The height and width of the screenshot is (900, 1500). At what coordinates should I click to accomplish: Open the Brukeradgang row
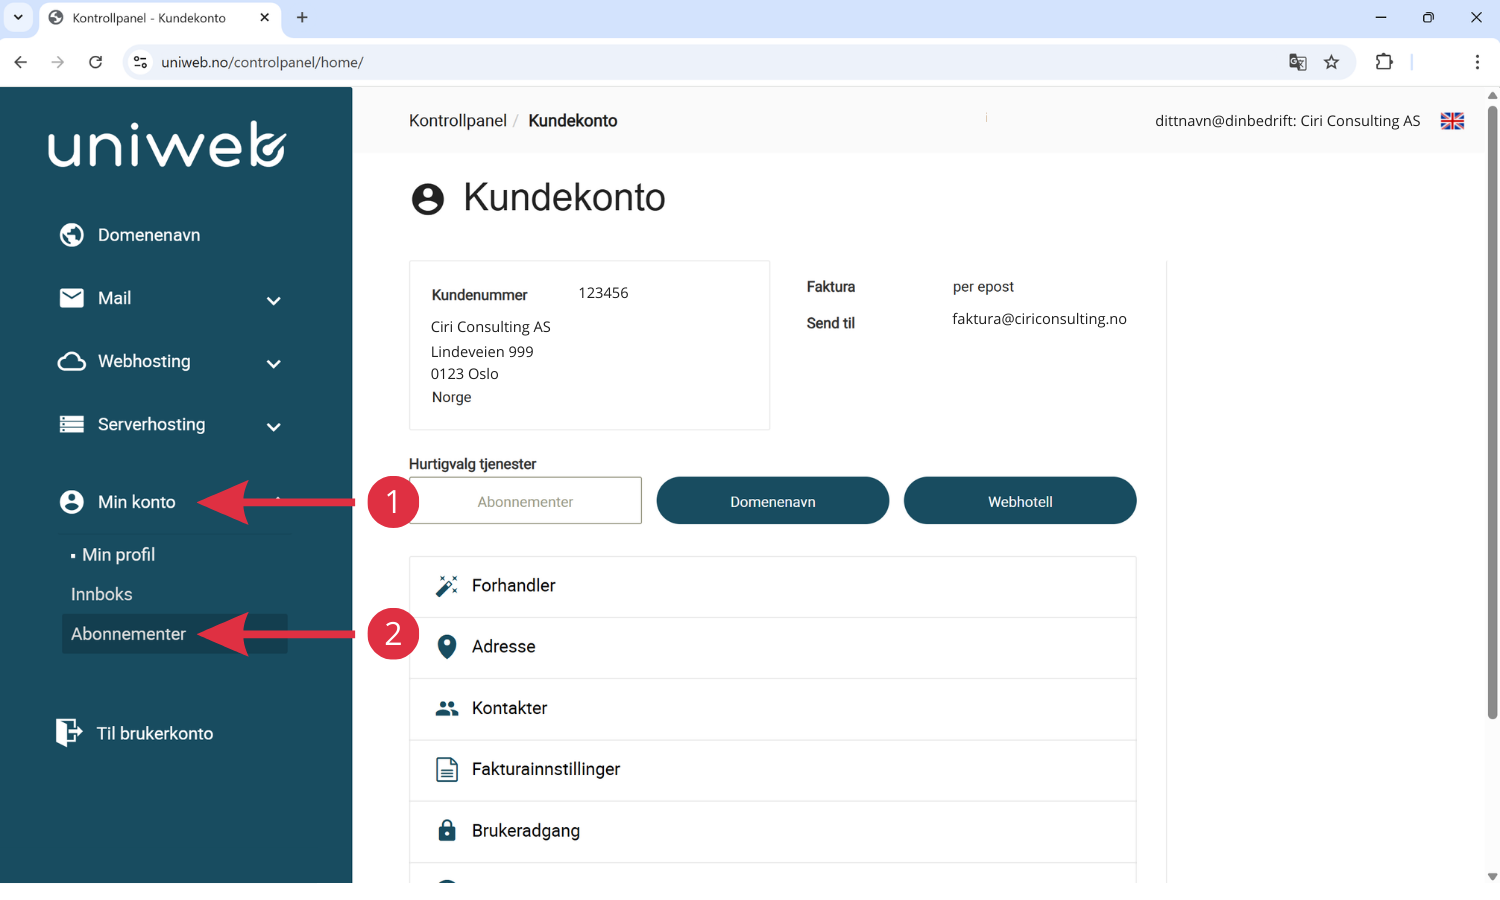pyautogui.click(x=773, y=831)
